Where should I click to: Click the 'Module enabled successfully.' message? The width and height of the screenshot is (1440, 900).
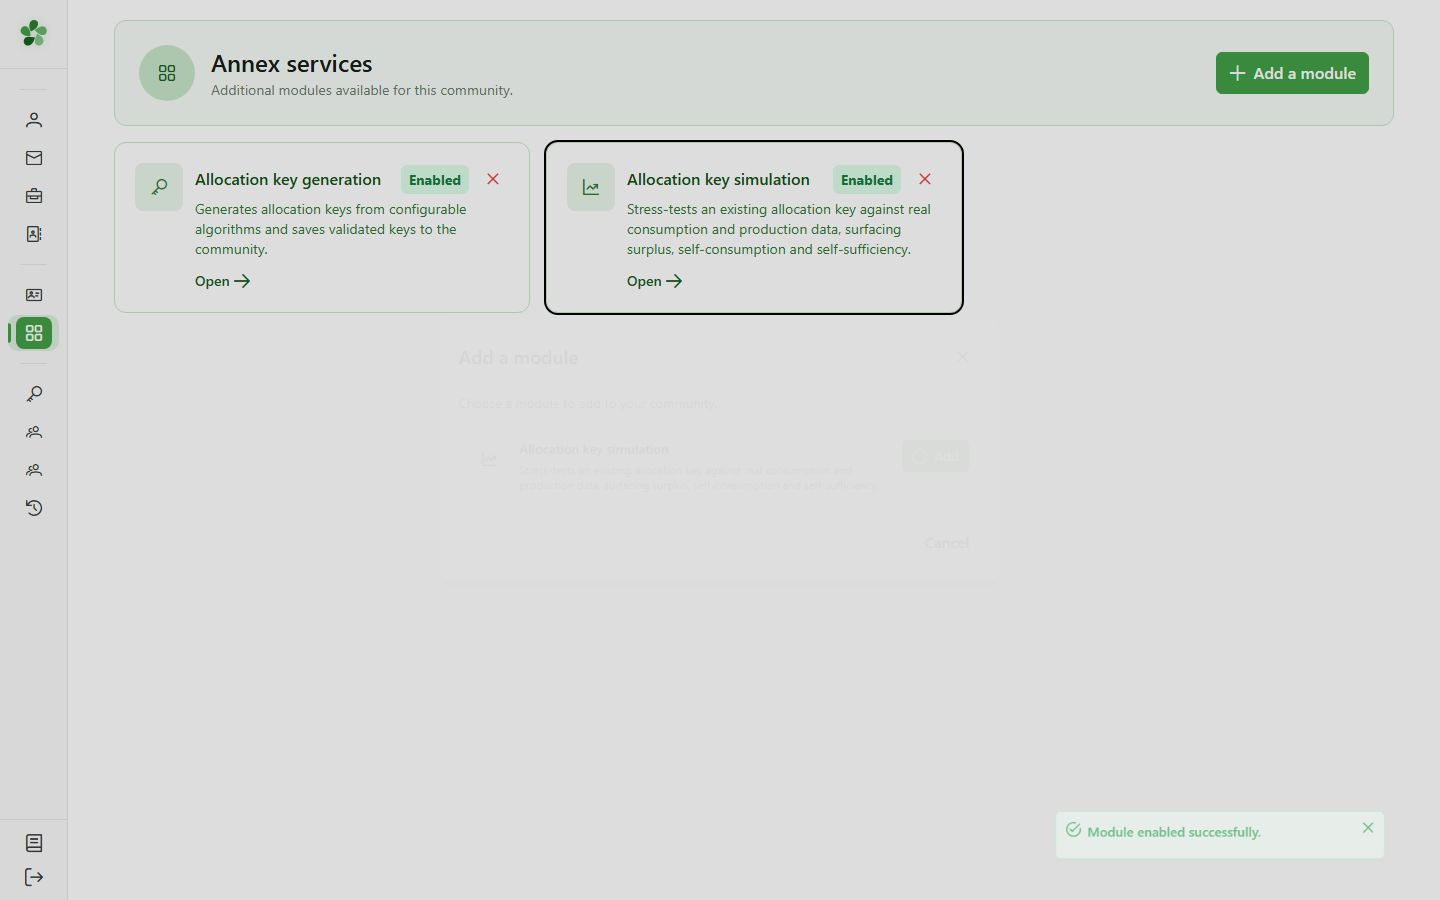(x=1174, y=832)
